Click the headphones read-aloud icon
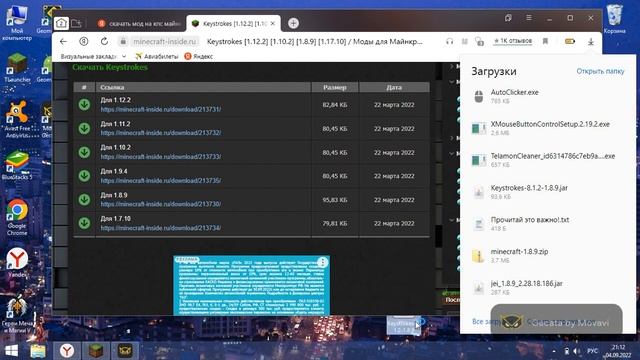The height and width of the screenshot is (360, 640). coord(449,41)
